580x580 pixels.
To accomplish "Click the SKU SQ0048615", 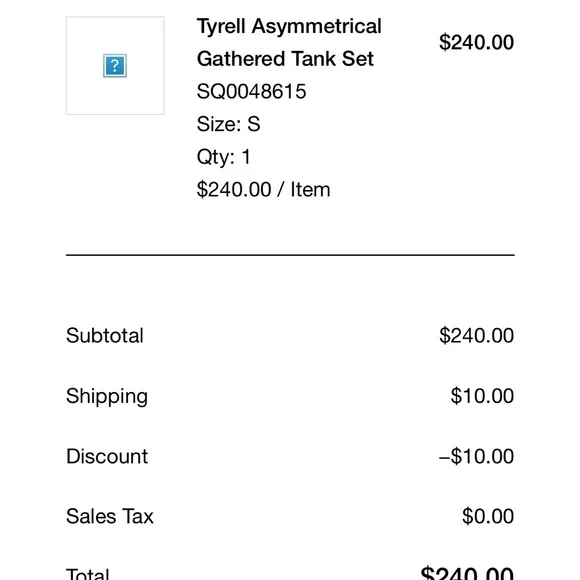I will pos(252,91).
